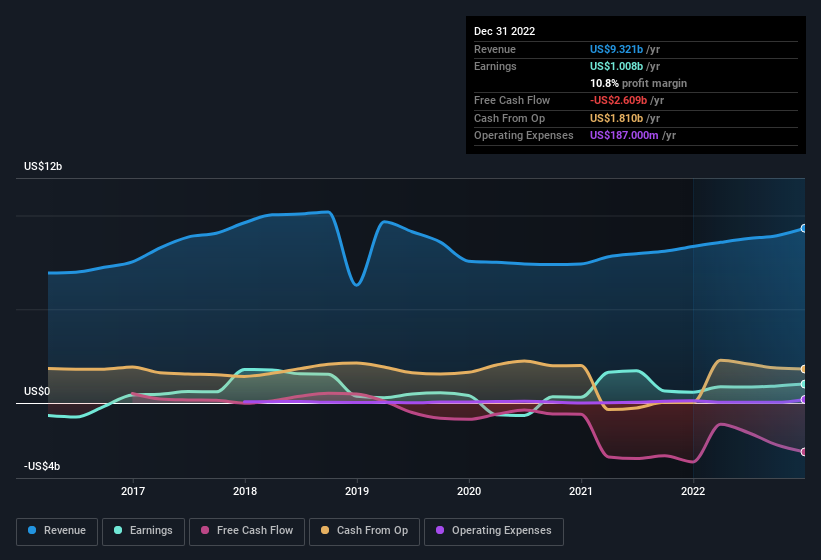Click the -US$4b y-axis label
The image size is (821, 560).
(x=42, y=466)
